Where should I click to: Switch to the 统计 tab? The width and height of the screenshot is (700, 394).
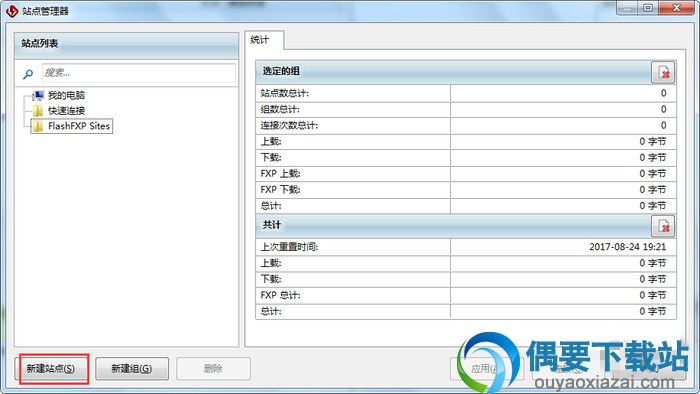click(x=260, y=40)
